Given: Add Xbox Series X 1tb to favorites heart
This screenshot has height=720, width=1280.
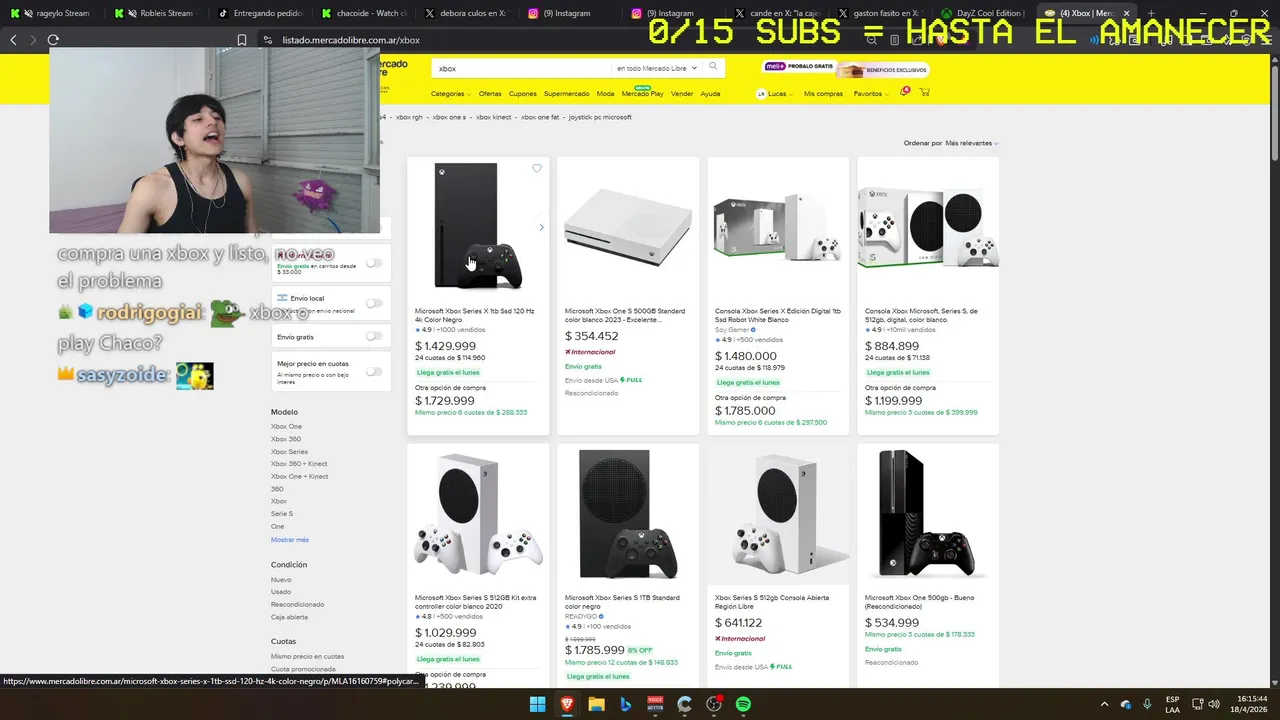Looking at the screenshot, I should click(537, 168).
